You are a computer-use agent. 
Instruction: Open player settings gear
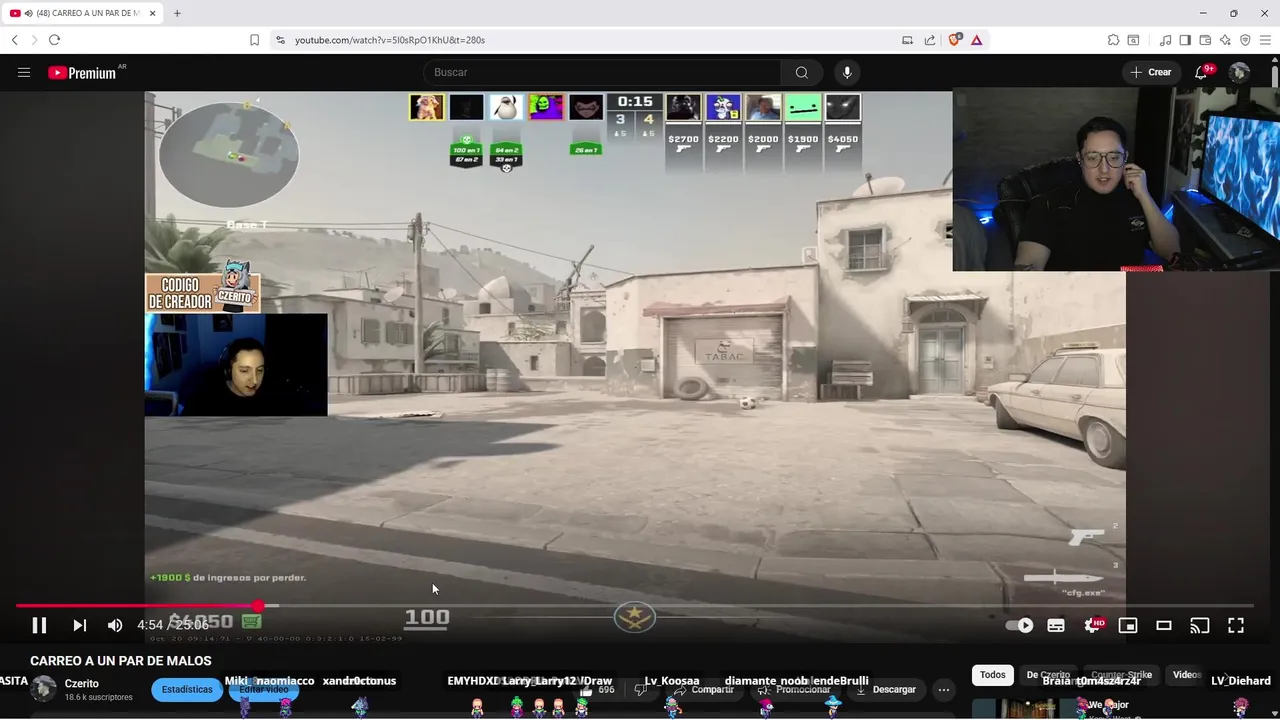pyautogui.click(x=1092, y=626)
